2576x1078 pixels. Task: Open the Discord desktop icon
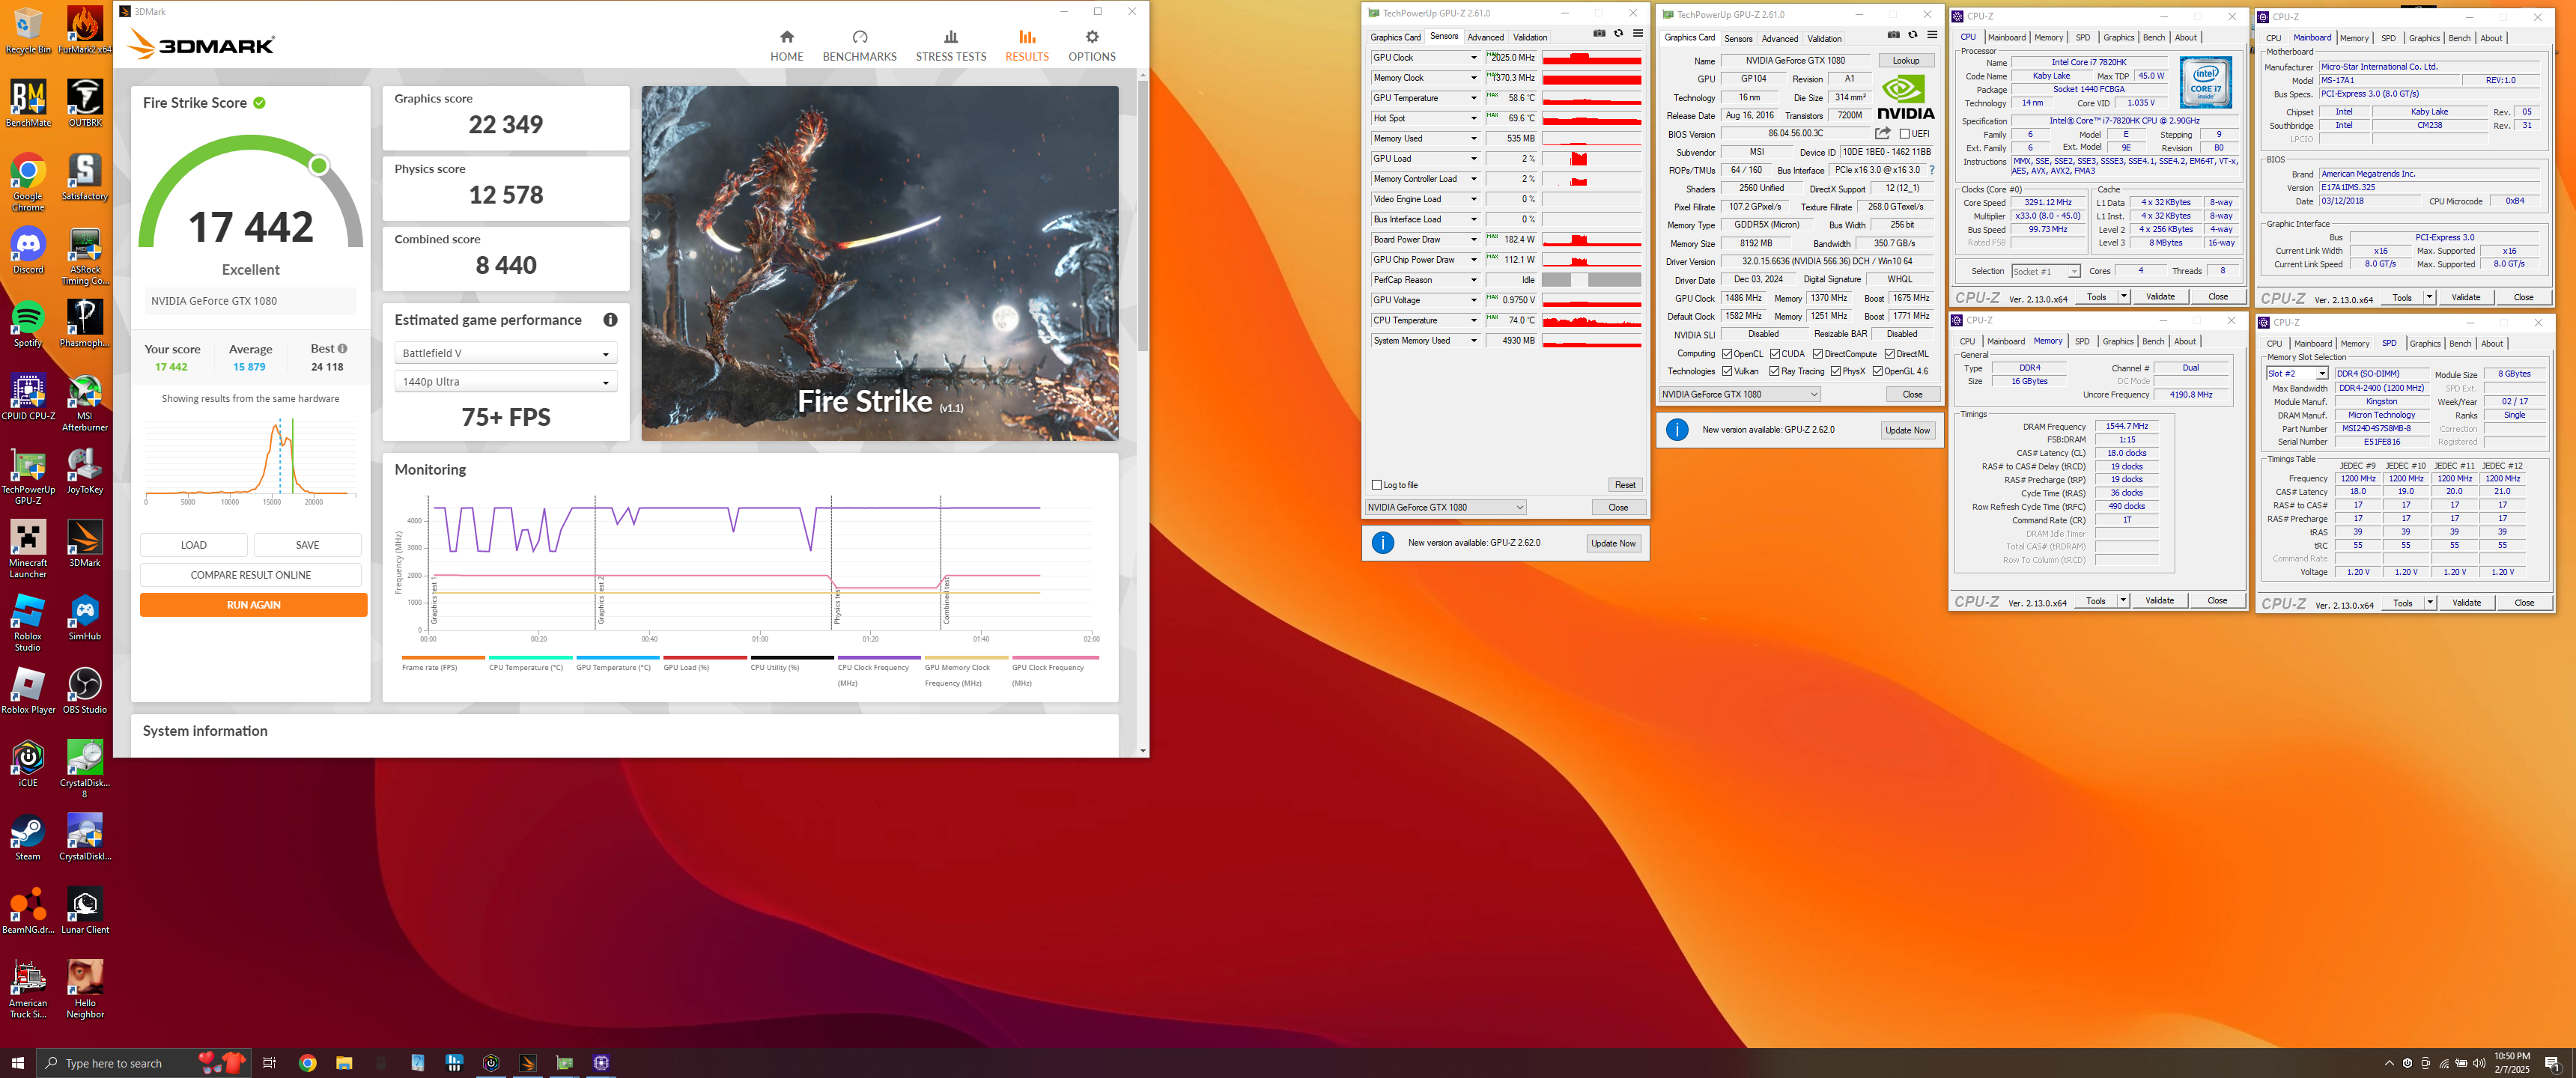(x=28, y=250)
